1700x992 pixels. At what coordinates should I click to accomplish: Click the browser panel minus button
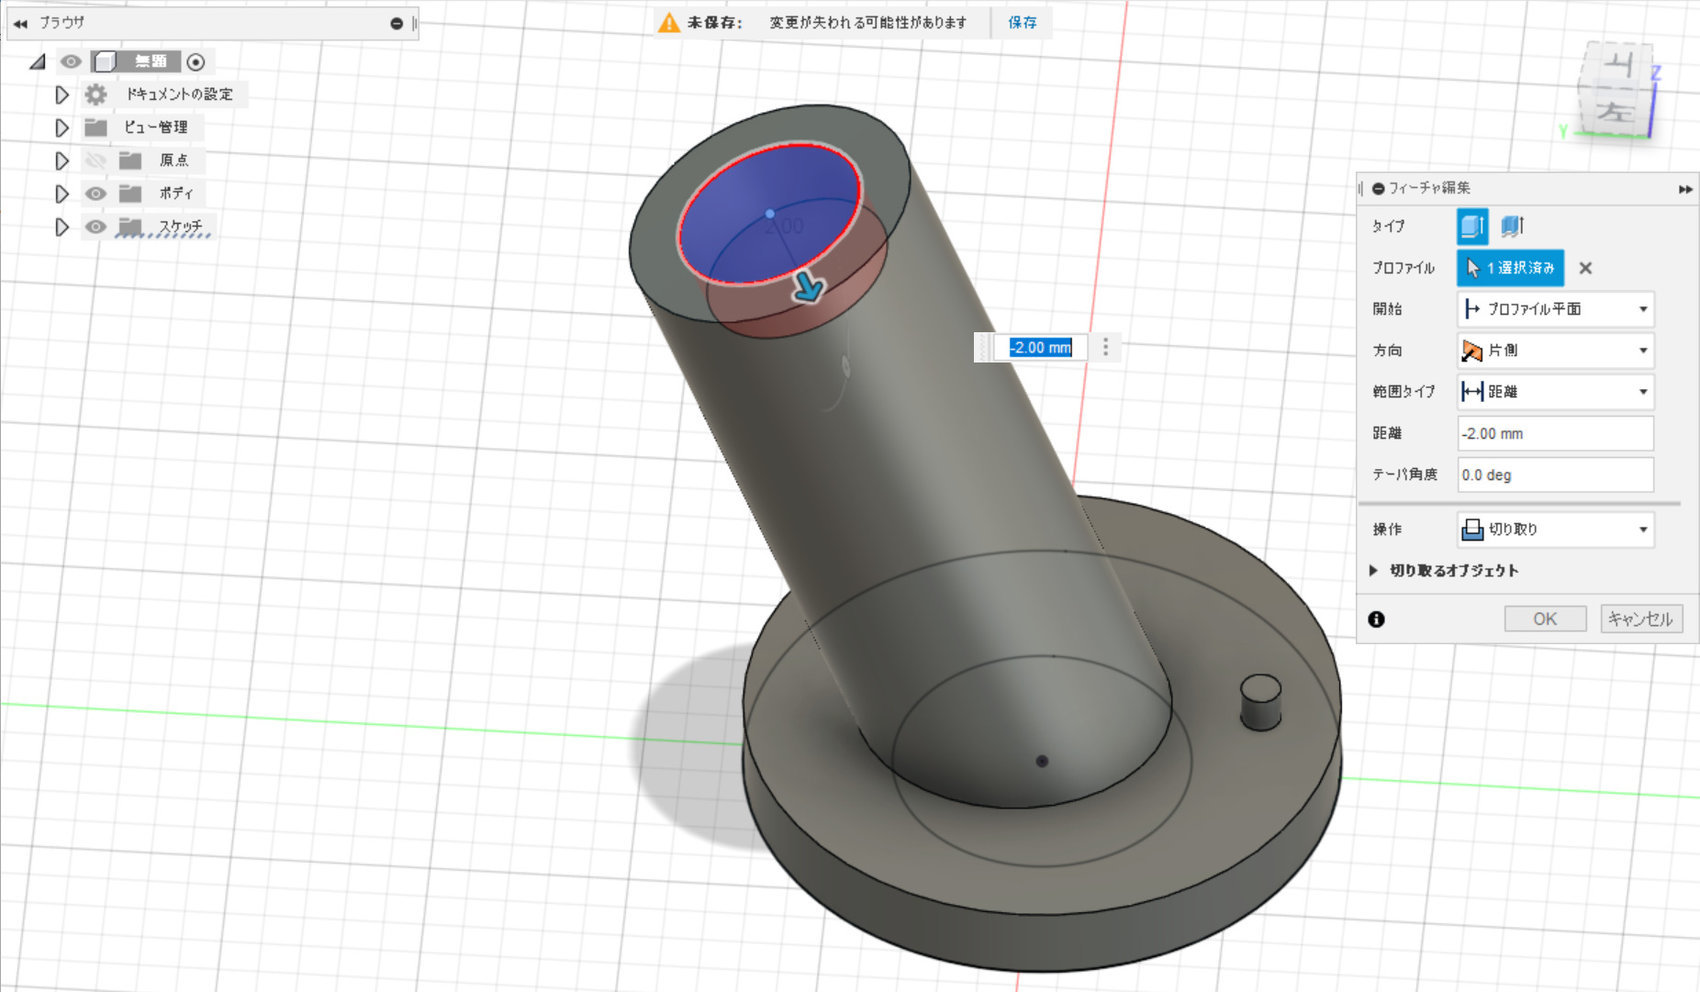pyautogui.click(x=396, y=23)
